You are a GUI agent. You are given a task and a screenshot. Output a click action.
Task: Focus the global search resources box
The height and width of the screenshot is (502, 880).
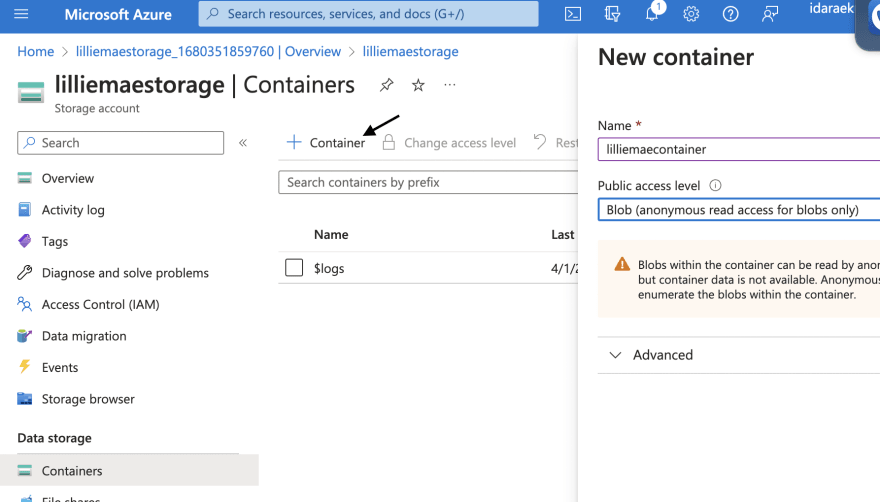pyautogui.click(x=368, y=14)
